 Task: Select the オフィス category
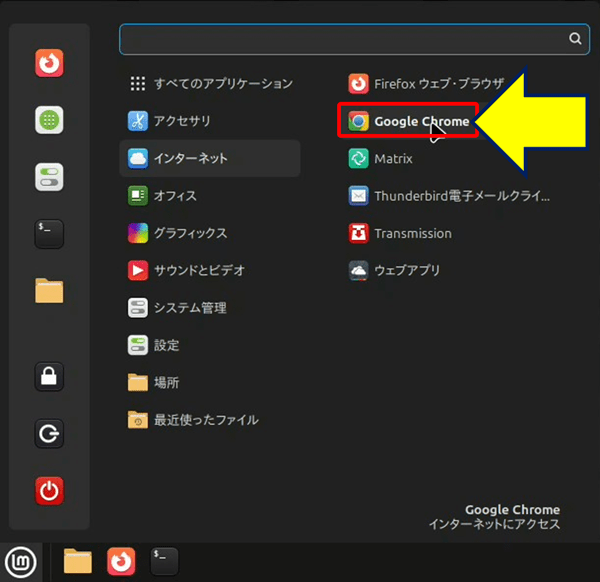click(x=210, y=196)
